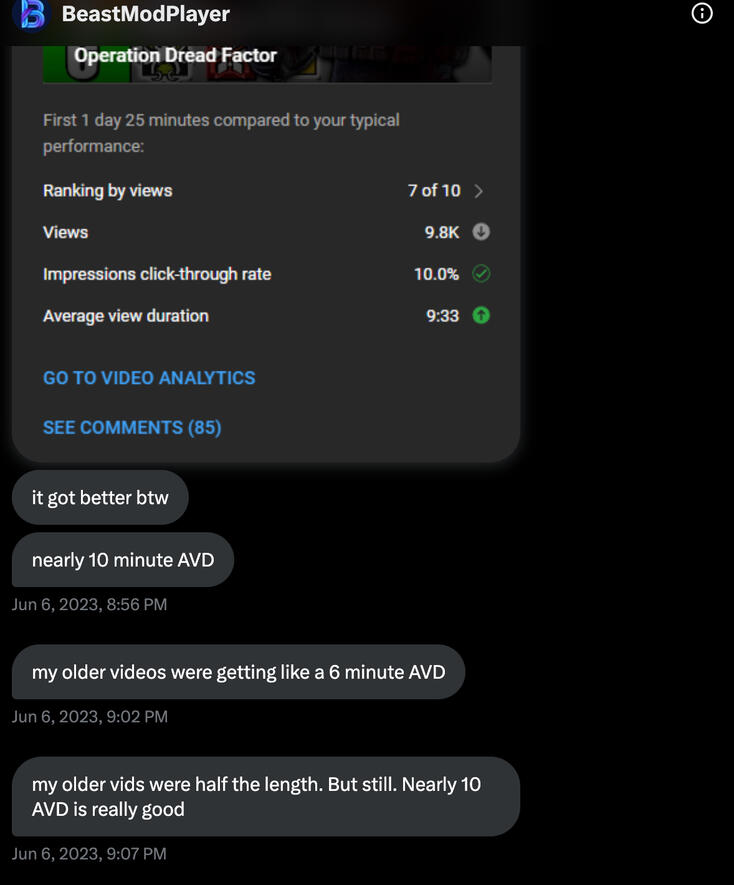The image size is (734, 885).
Task: Click the Jun 6, 2023, 8:56 PM timestamp
Action: [89, 604]
